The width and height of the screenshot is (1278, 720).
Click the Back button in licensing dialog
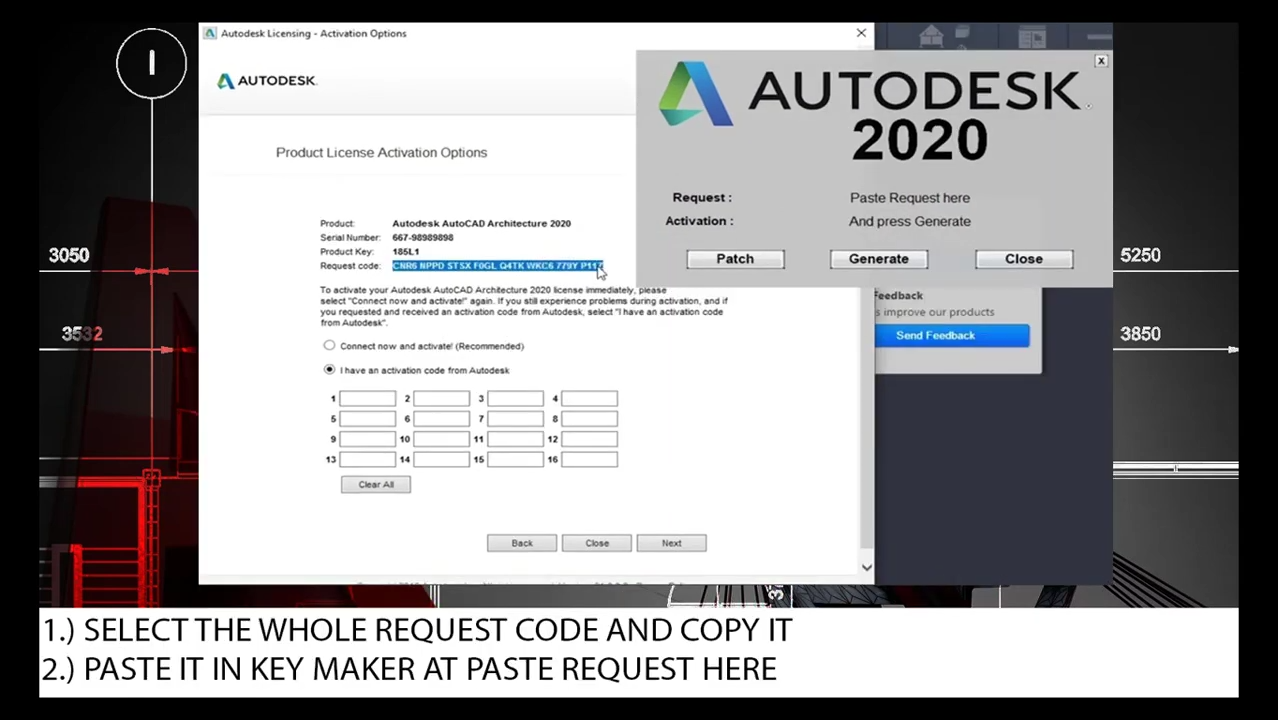tap(522, 543)
